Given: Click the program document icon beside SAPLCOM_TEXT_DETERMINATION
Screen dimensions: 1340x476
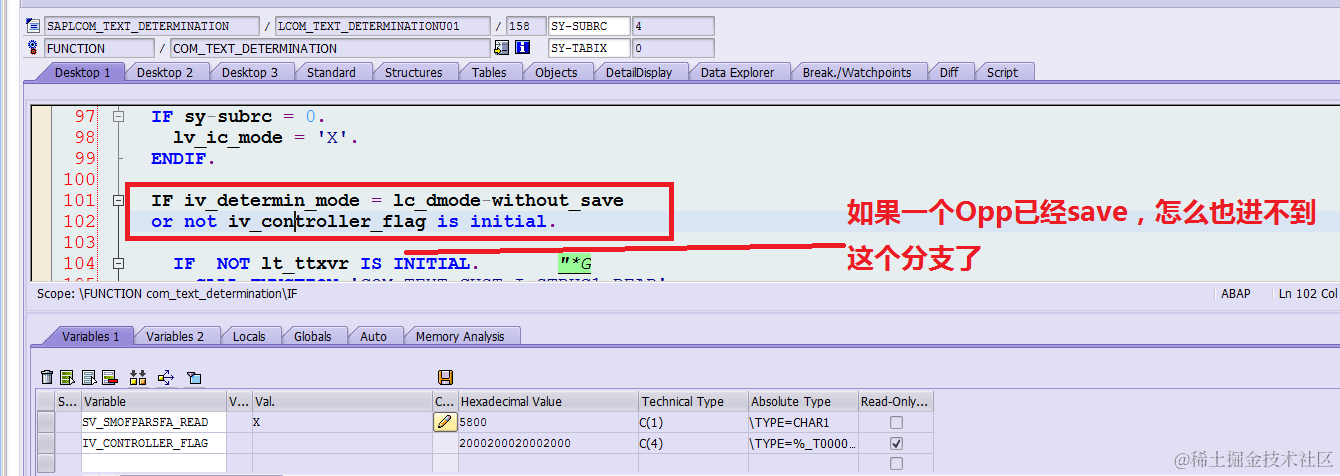Looking at the screenshot, I should 32,26.
